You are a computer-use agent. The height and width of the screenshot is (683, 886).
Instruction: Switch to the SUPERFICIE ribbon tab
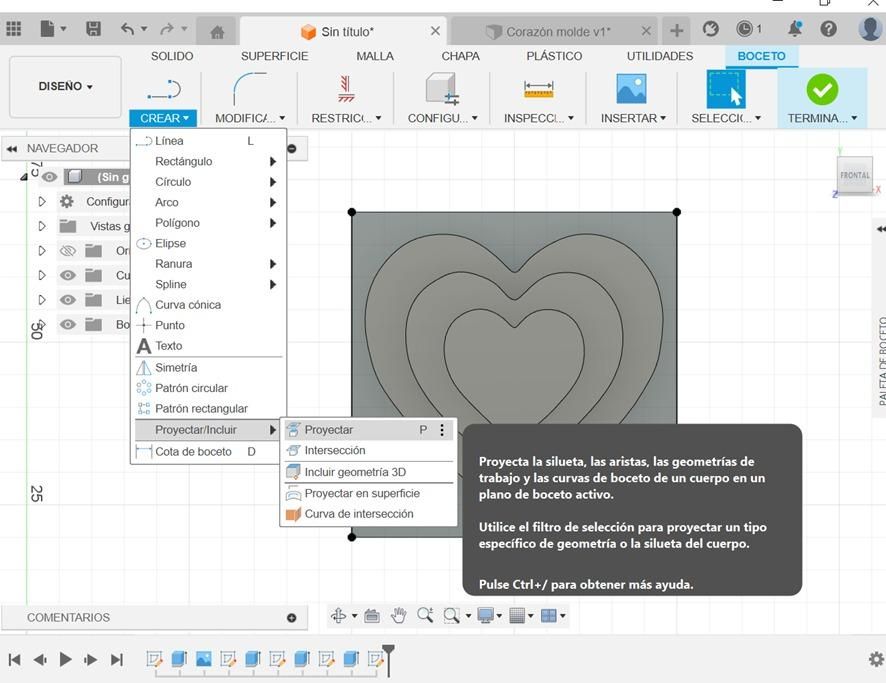(x=275, y=56)
